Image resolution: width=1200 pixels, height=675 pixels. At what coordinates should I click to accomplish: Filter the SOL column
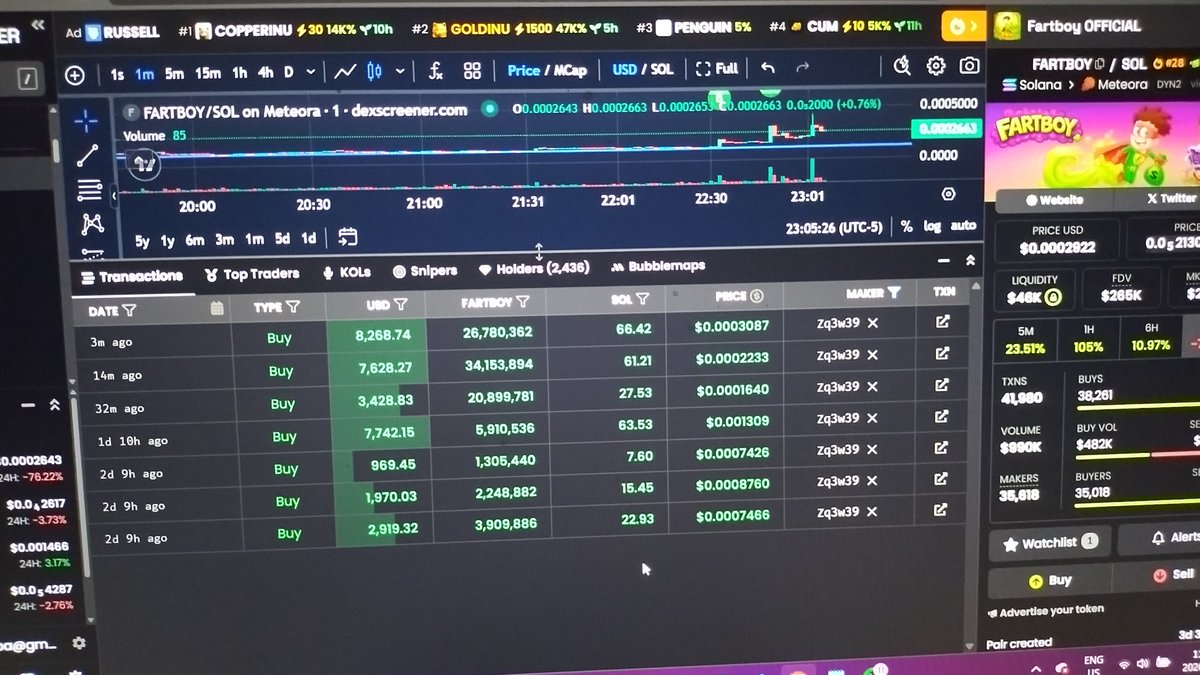pyautogui.click(x=643, y=298)
